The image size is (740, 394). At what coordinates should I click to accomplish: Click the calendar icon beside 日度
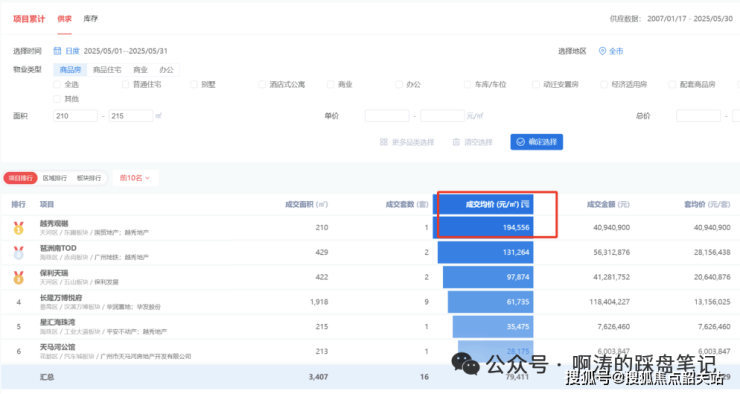pos(57,51)
